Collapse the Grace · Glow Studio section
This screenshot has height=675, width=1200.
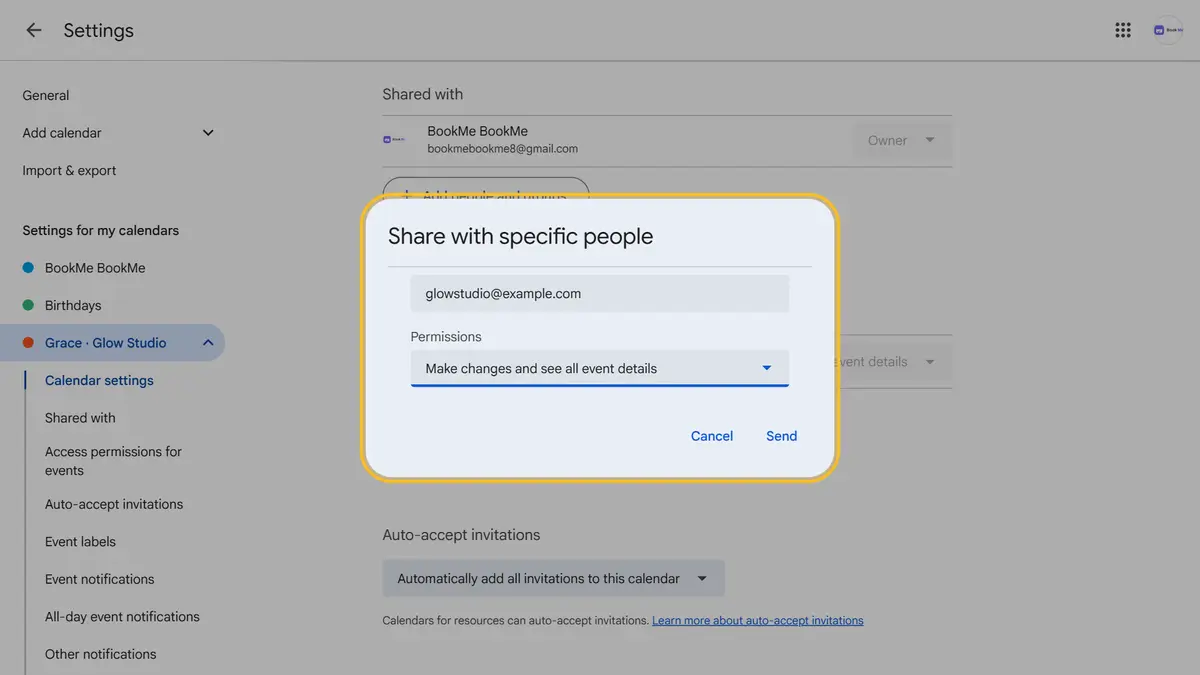tap(208, 343)
